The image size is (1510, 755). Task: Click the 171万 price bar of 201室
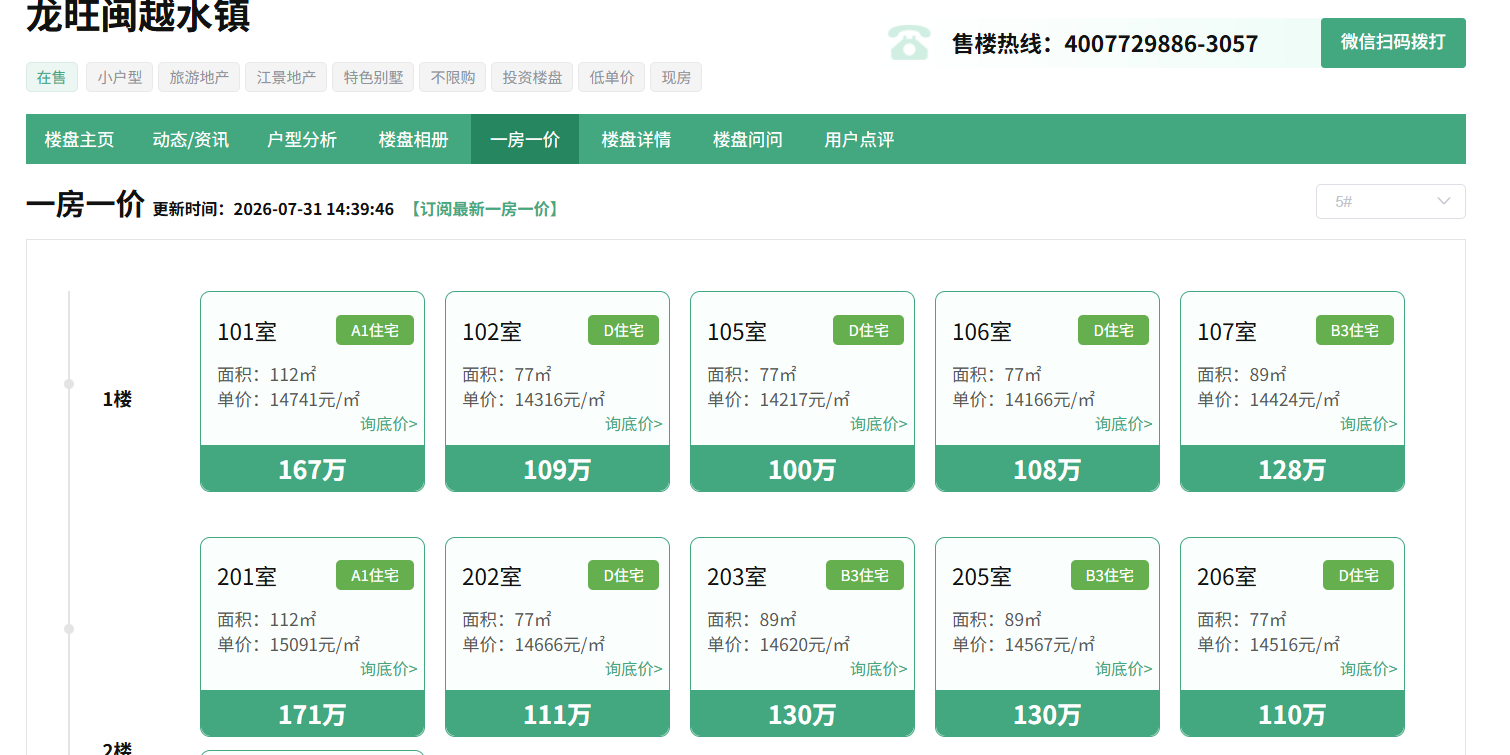tap(312, 714)
